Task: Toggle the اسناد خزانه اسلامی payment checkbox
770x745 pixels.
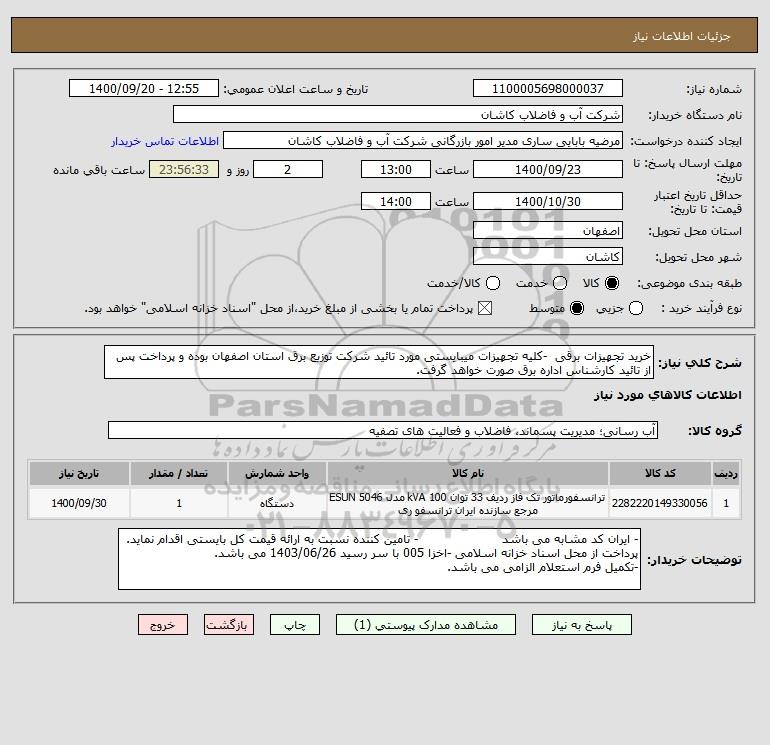Action: click(485, 308)
